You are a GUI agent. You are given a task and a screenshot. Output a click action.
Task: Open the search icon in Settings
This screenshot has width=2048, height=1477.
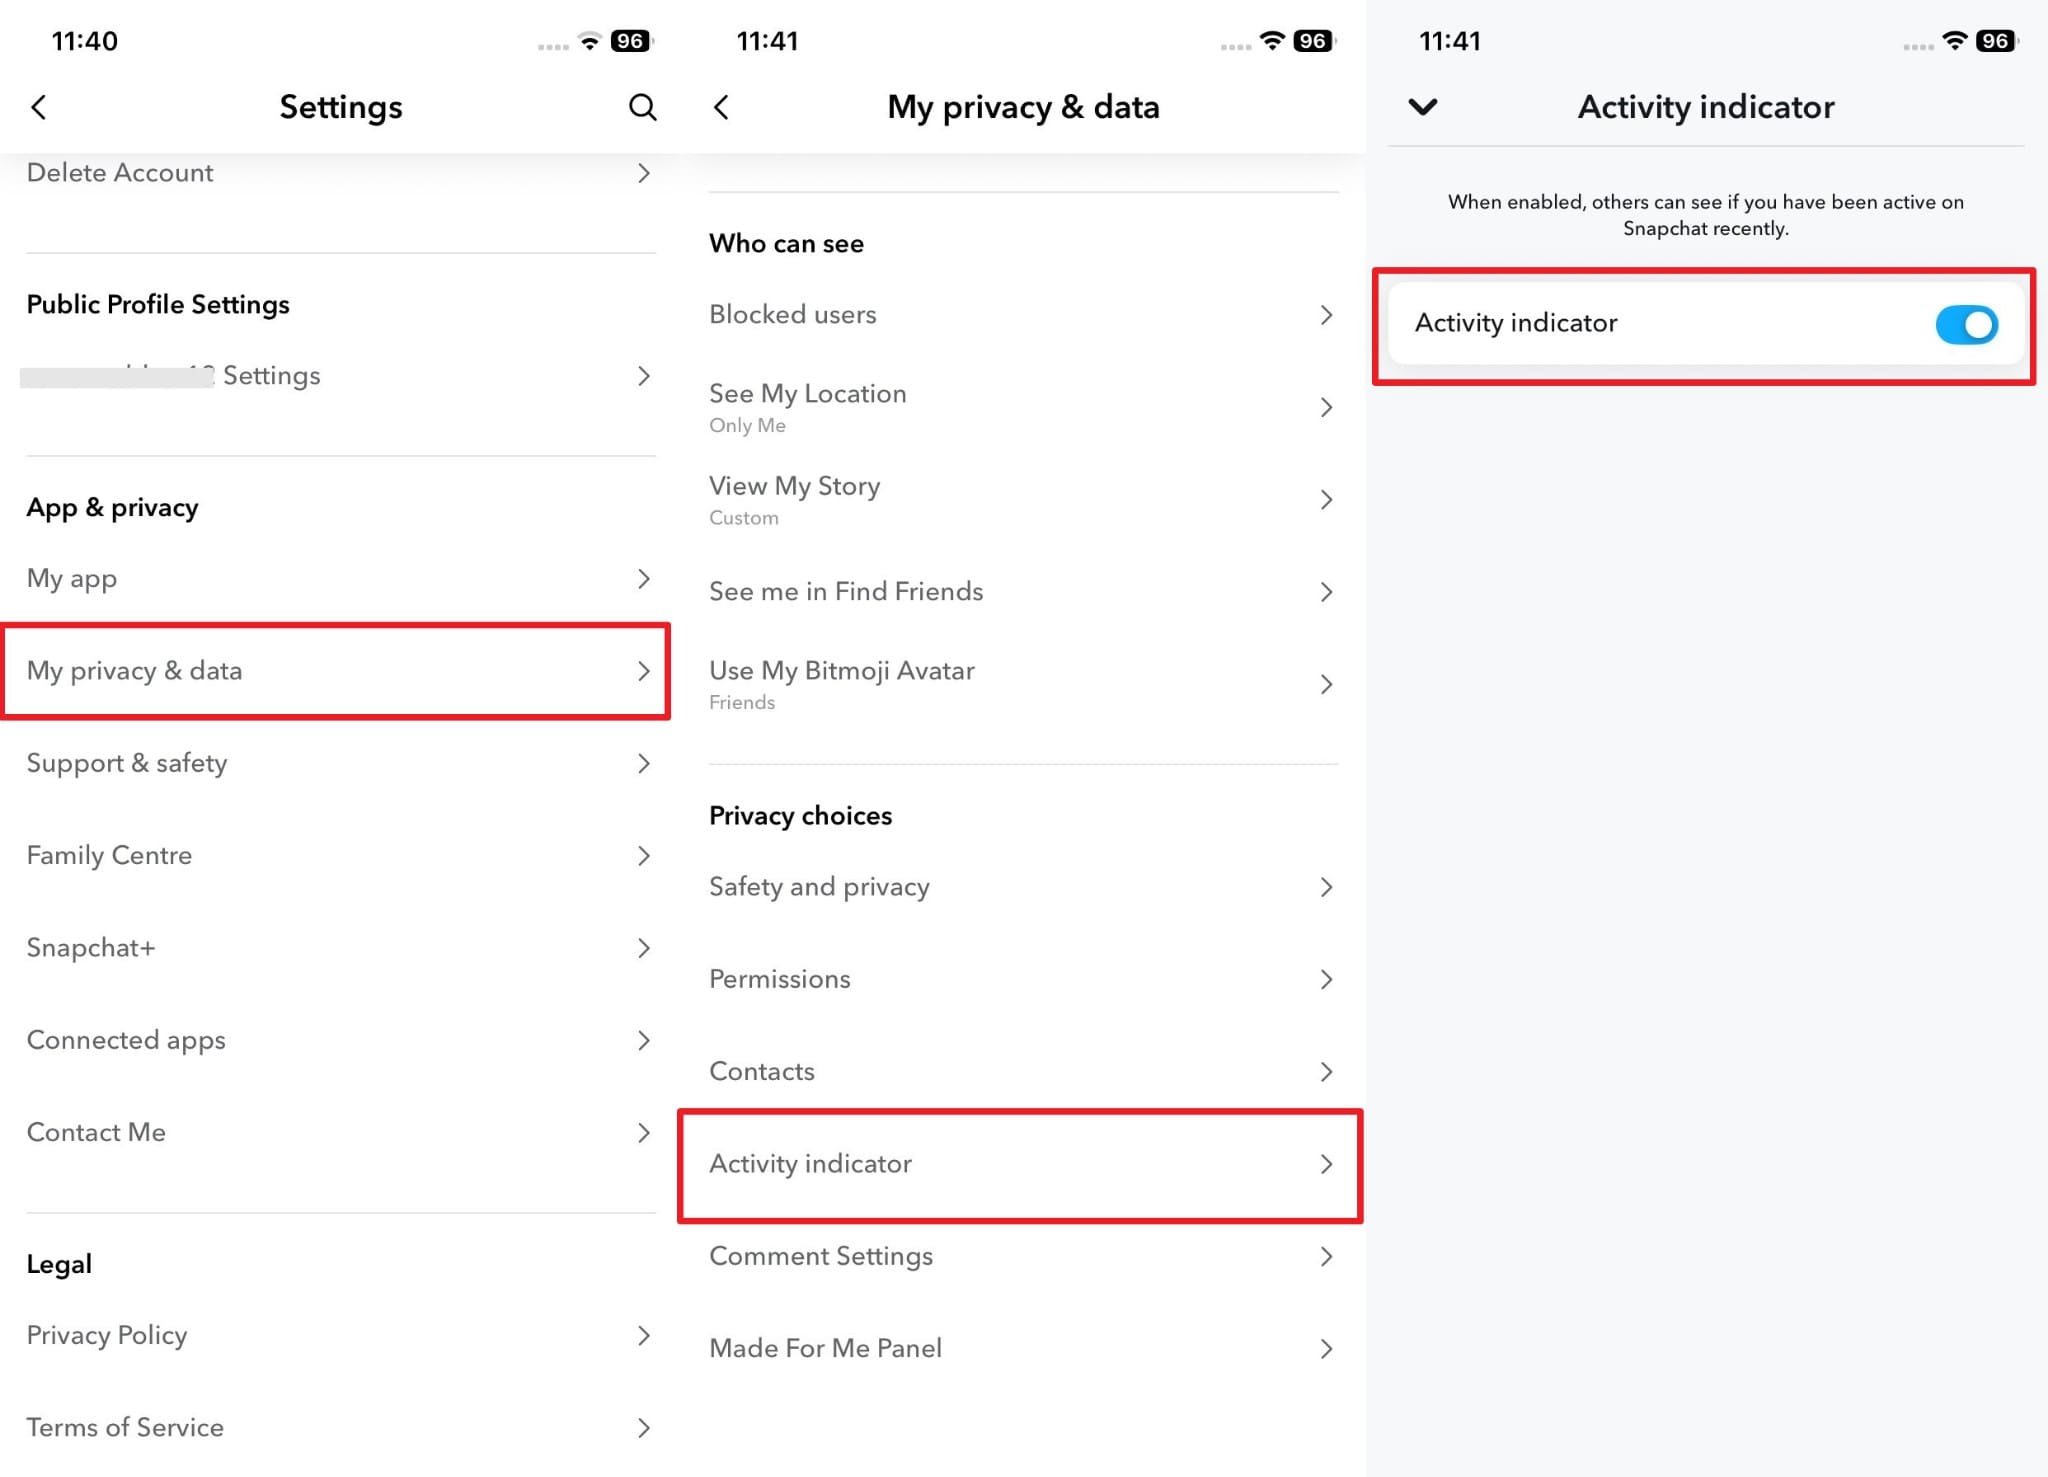[643, 107]
